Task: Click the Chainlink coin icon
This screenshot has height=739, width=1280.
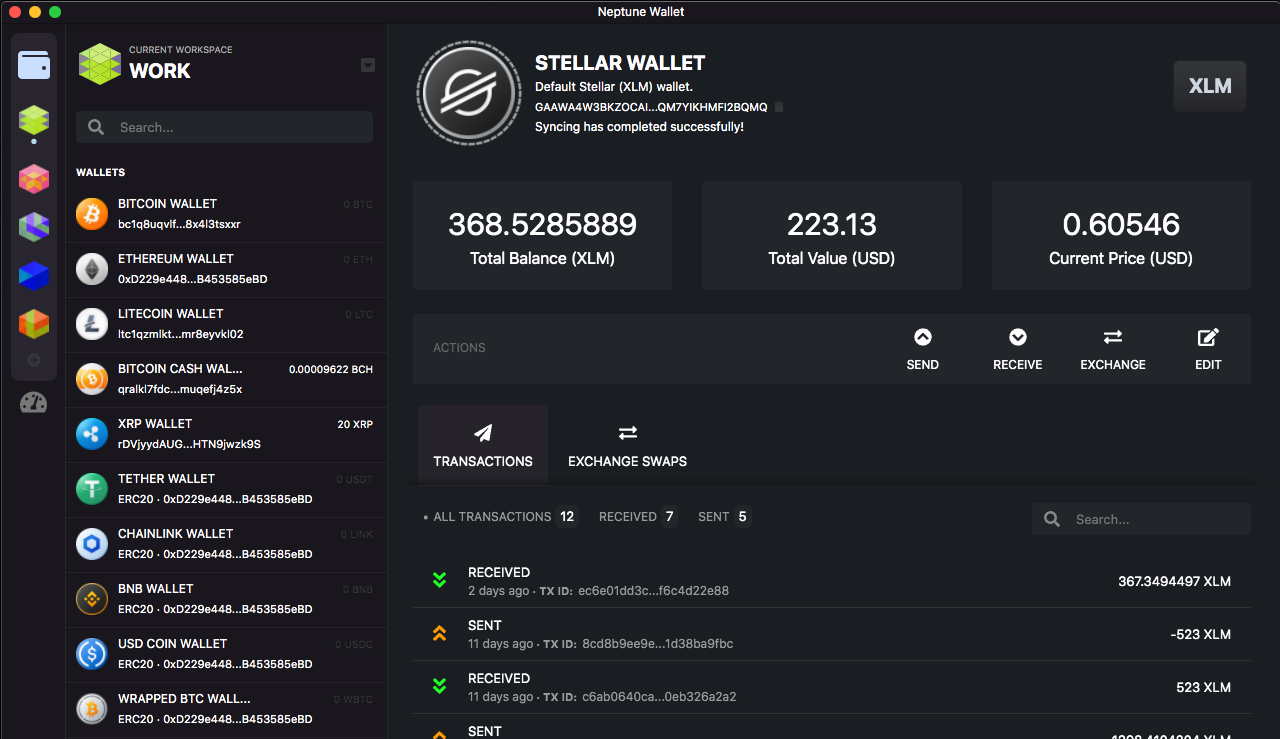Action: click(x=92, y=544)
